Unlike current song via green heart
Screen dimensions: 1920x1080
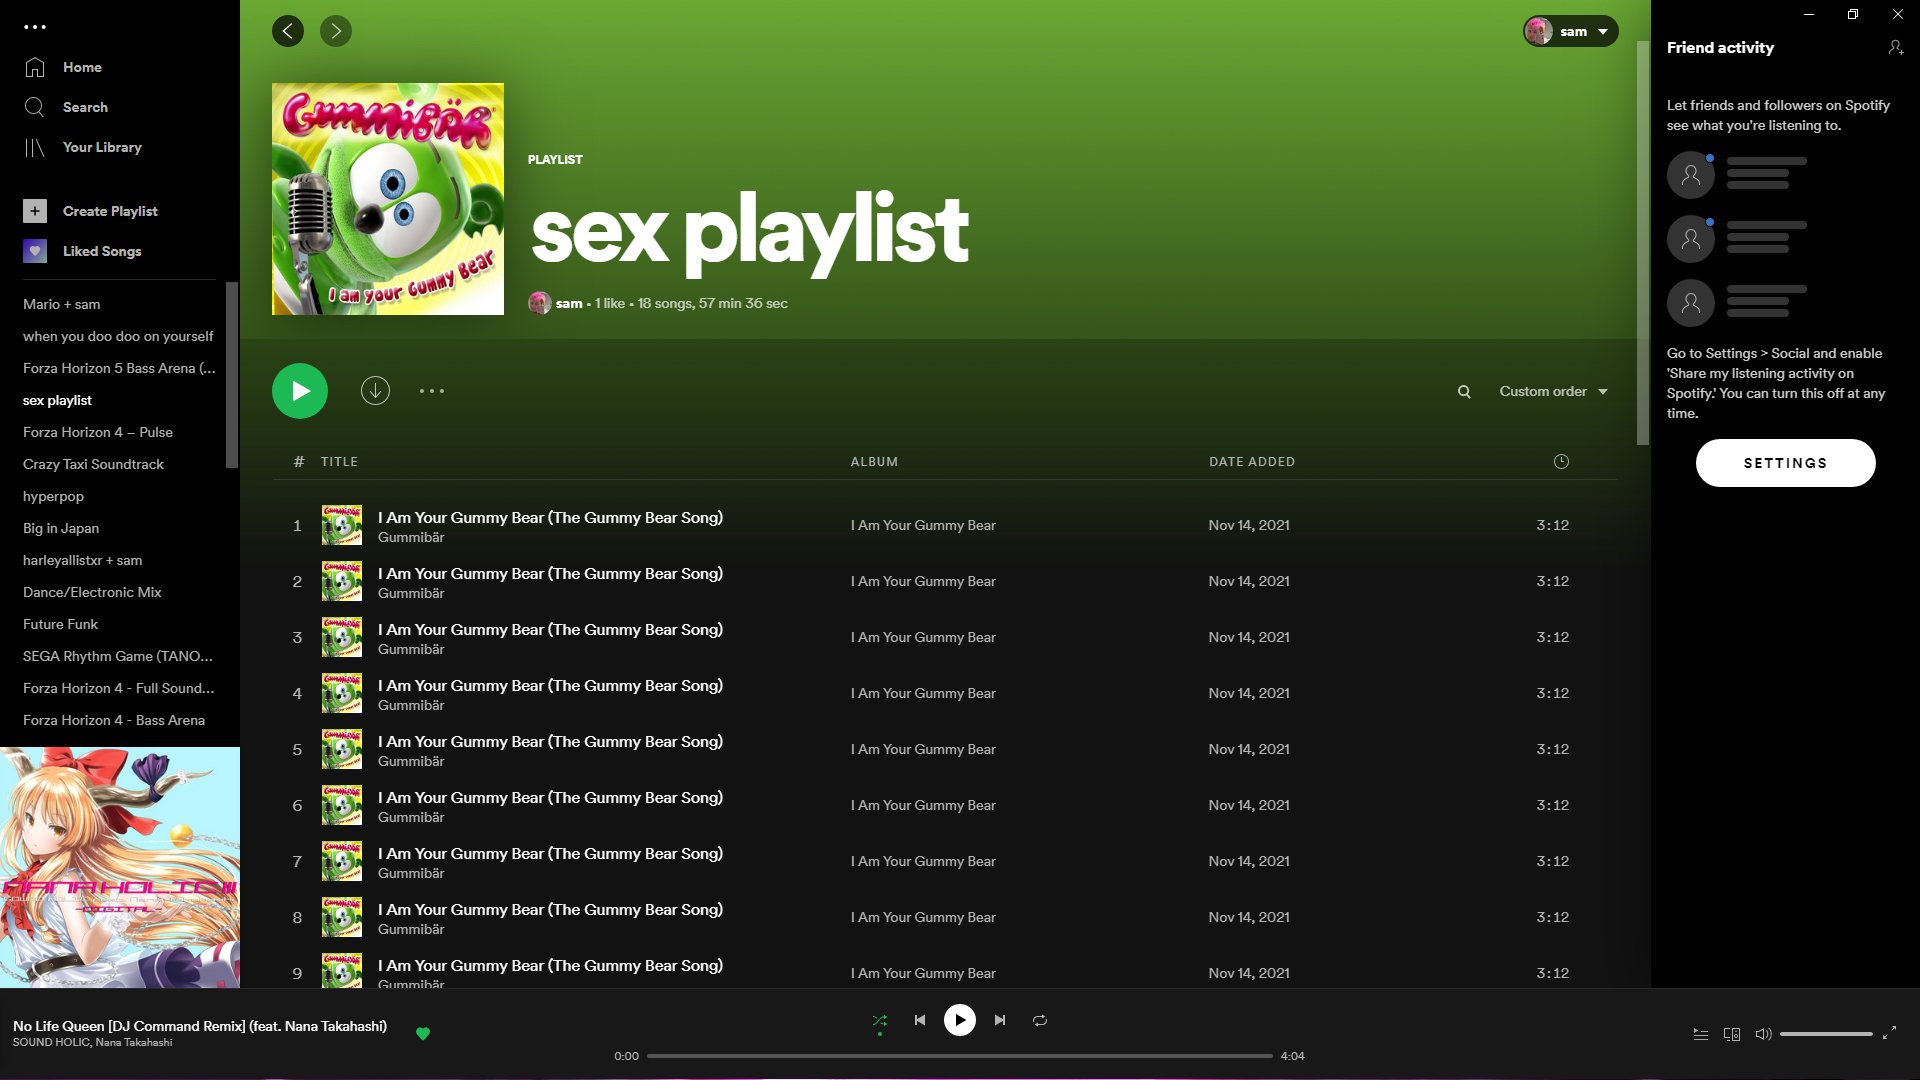[423, 1033]
